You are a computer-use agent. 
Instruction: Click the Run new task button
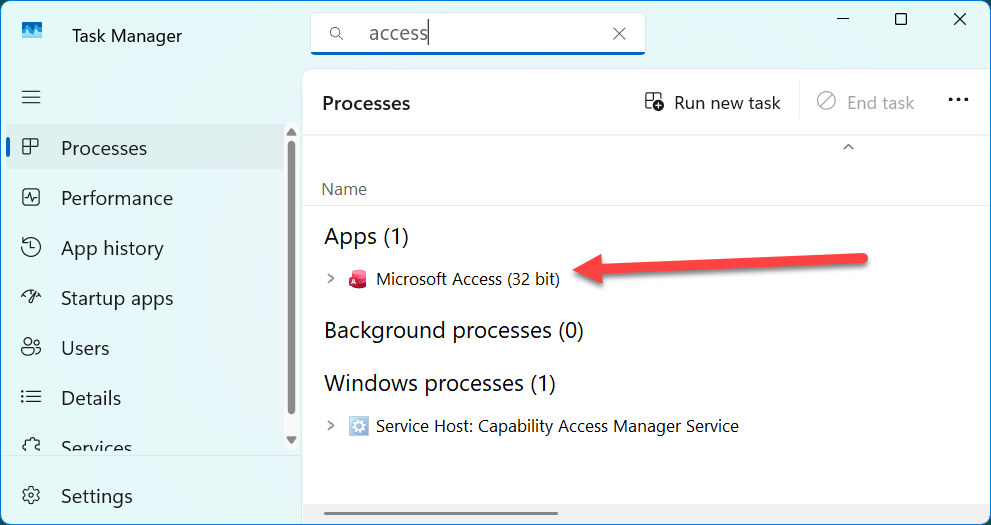tap(712, 102)
